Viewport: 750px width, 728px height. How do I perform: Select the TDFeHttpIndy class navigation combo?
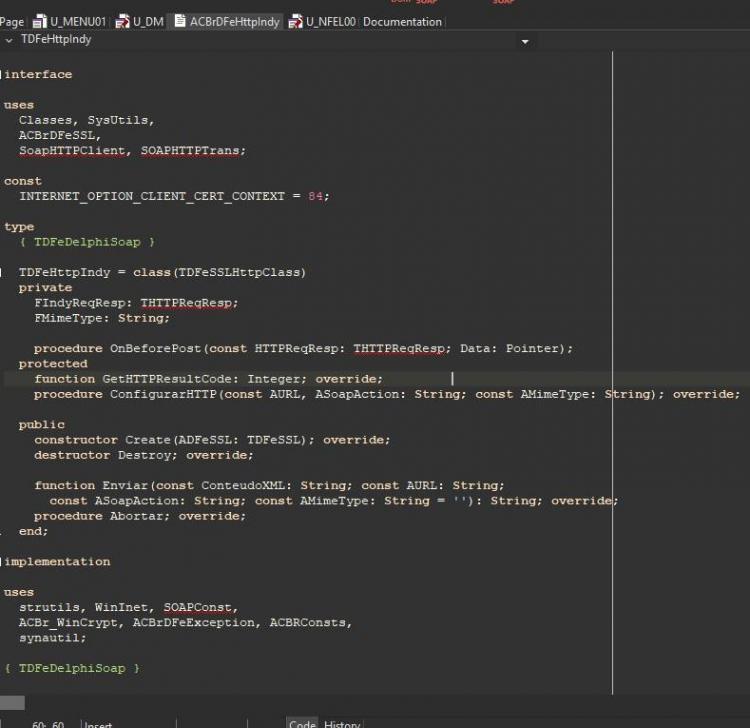click(x=268, y=40)
